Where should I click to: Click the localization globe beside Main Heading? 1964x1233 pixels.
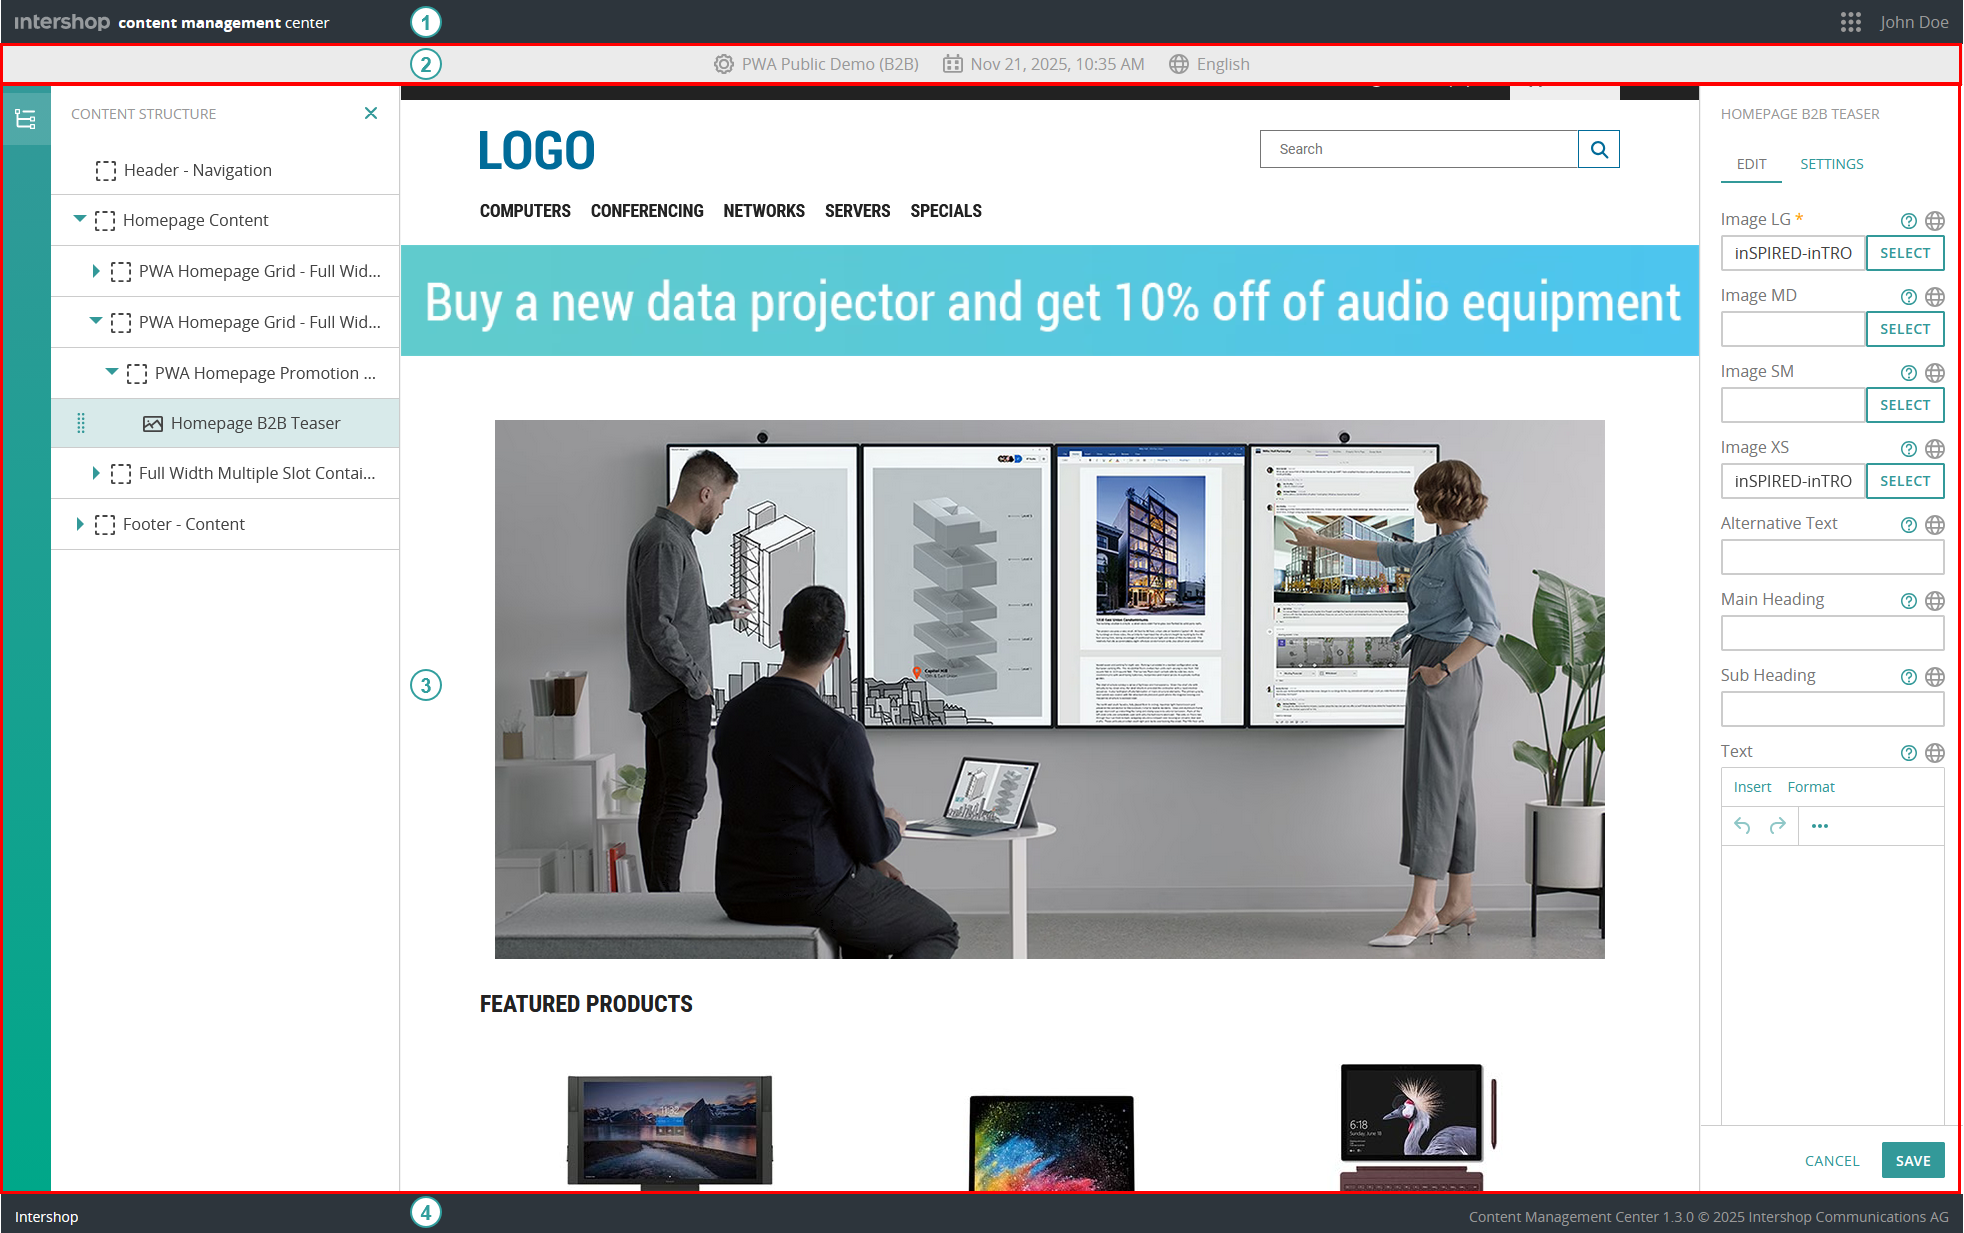[x=1936, y=600]
